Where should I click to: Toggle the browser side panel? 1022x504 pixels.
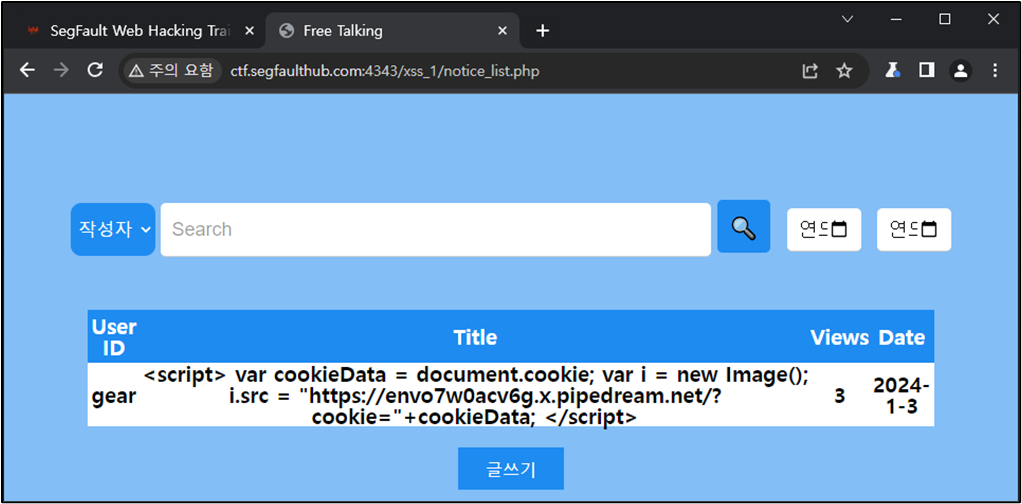[x=926, y=70]
